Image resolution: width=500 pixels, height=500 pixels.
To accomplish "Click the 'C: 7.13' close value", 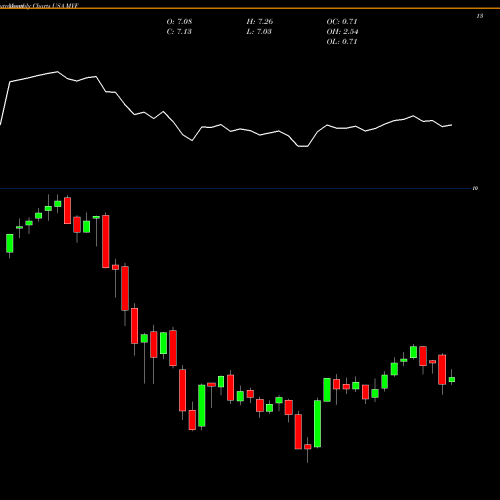I will click(x=179, y=31).
